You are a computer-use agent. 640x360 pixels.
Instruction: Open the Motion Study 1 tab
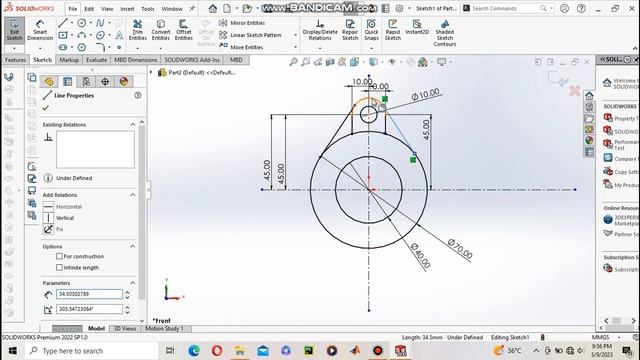click(164, 329)
